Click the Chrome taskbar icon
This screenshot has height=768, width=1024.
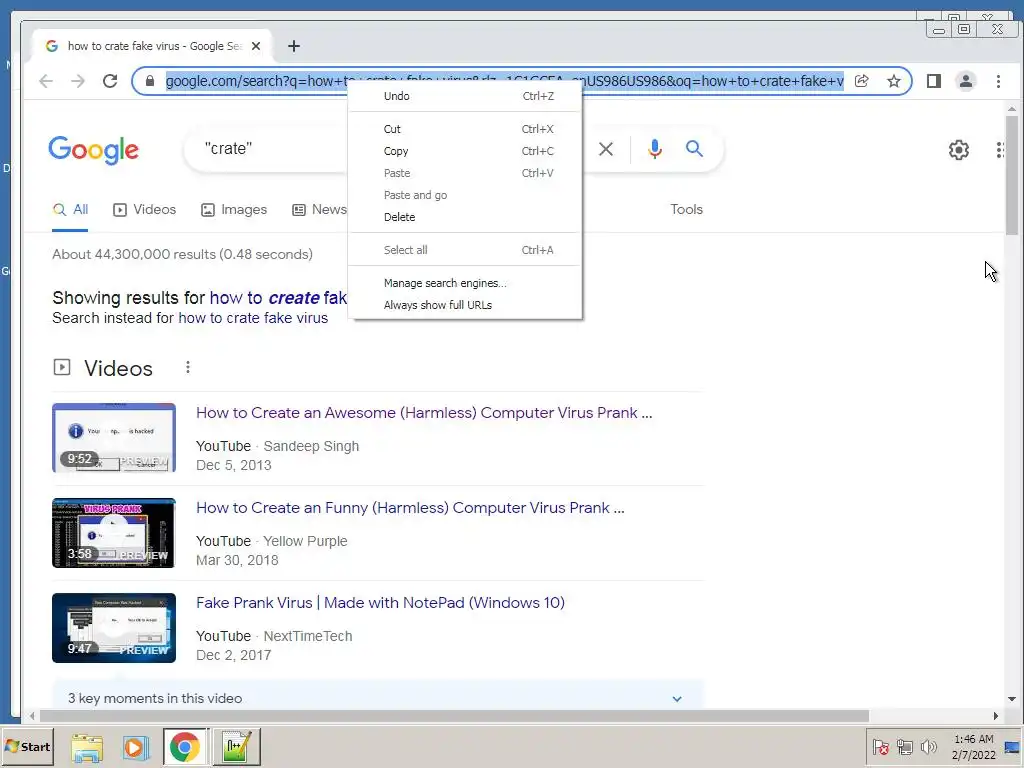tap(185, 746)
